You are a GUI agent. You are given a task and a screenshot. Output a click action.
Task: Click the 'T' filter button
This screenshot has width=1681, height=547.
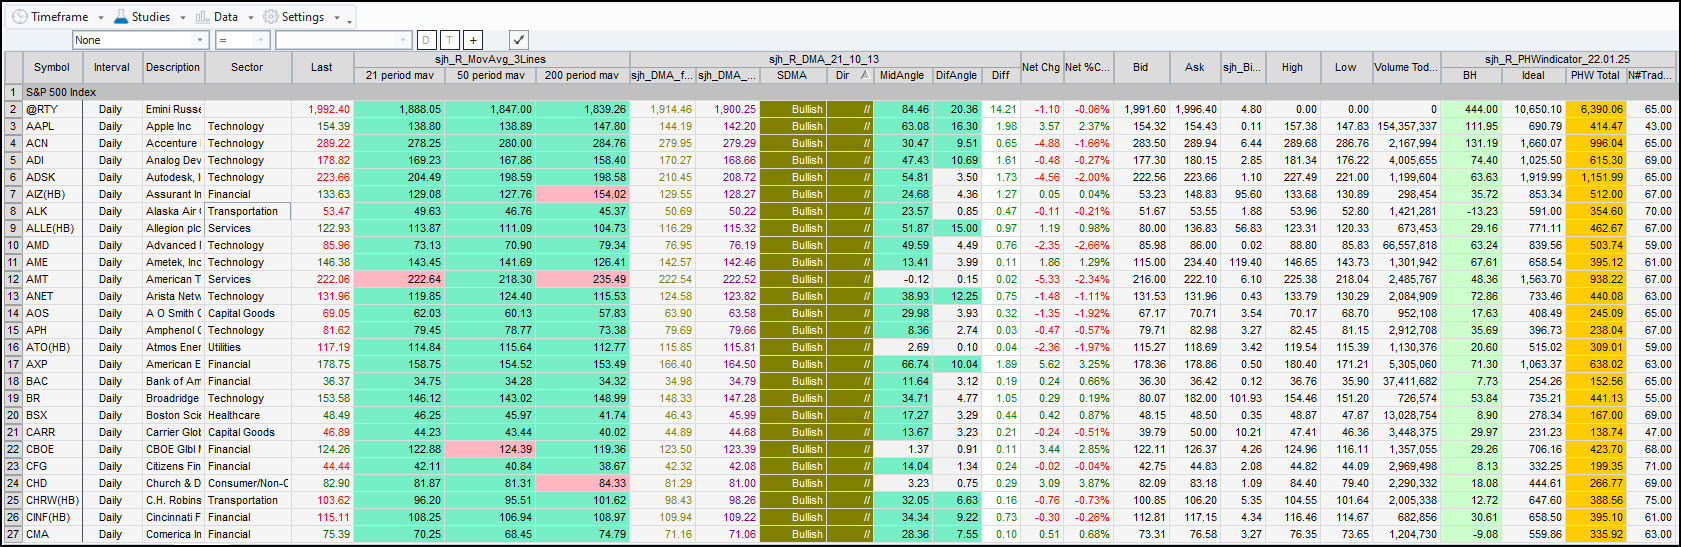pyautogui.click(x=449, y=40)
